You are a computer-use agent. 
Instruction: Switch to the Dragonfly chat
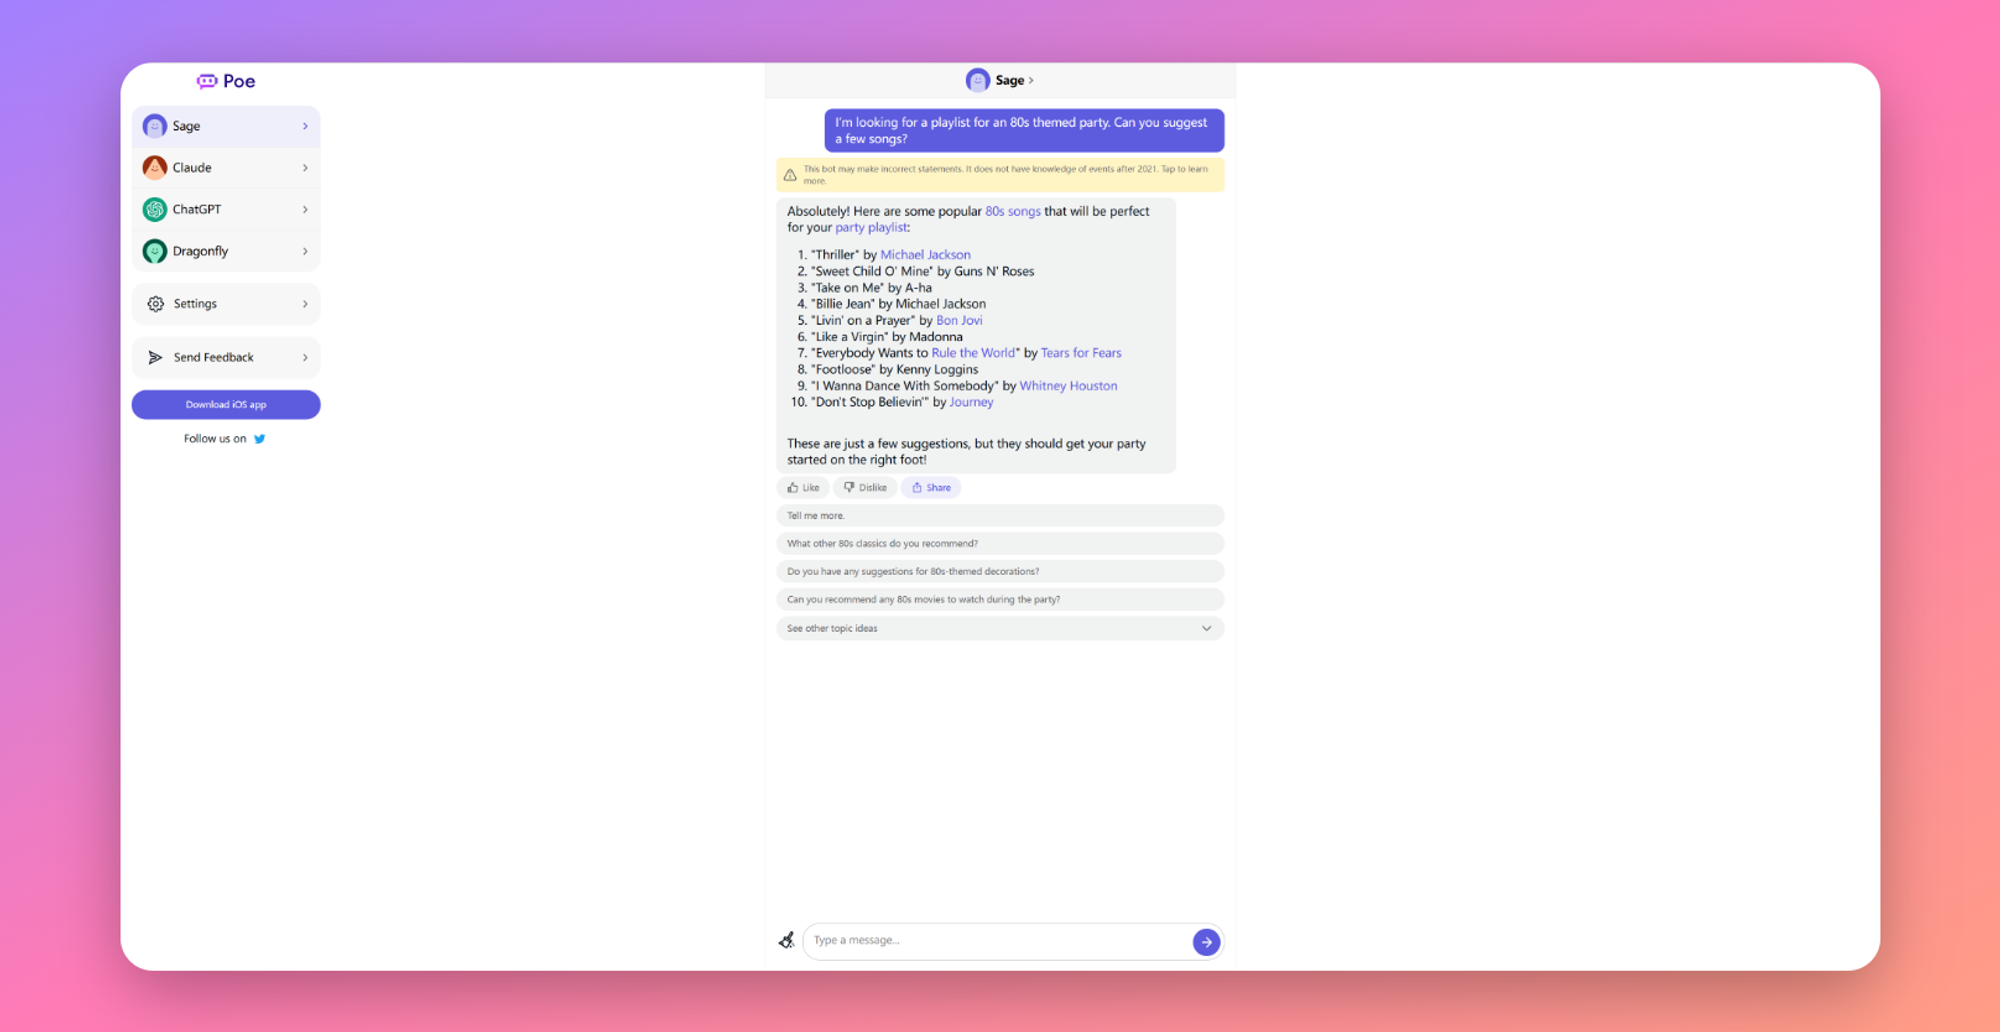(x=226, y=251)
